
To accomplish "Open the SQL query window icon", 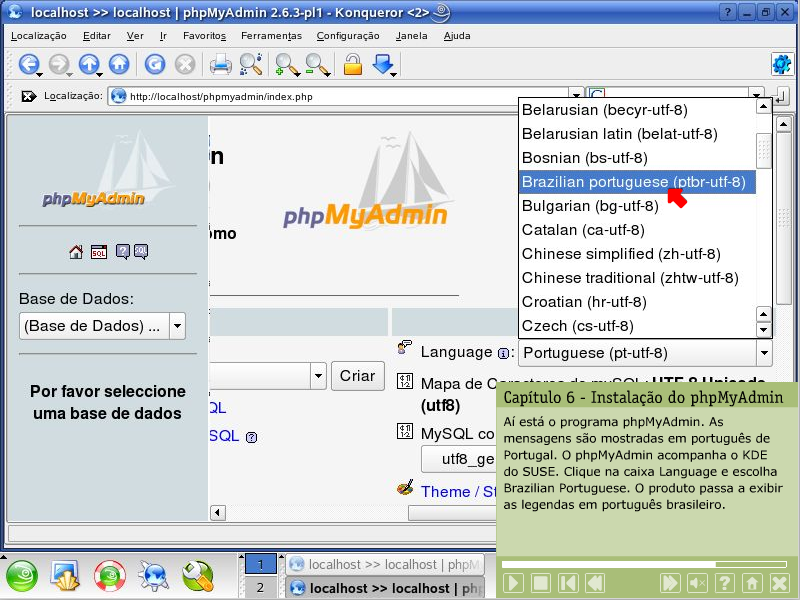I will 99,252.
